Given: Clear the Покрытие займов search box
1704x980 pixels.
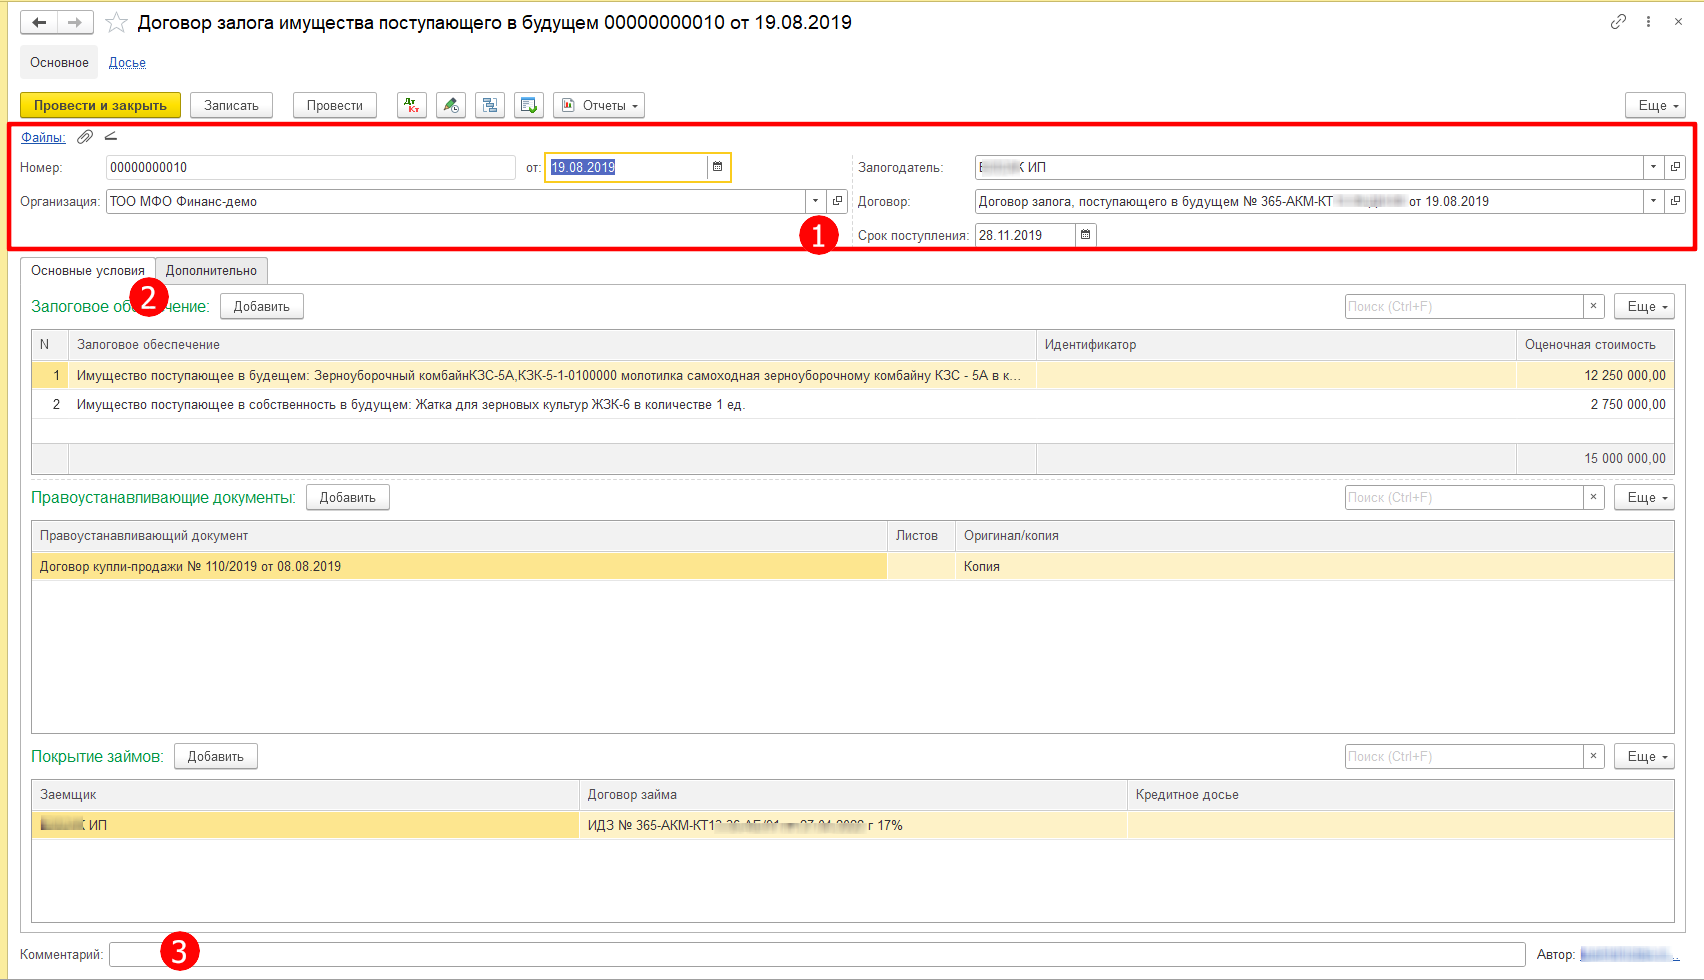Looking at the screenshot, I should pos(1594,756).
